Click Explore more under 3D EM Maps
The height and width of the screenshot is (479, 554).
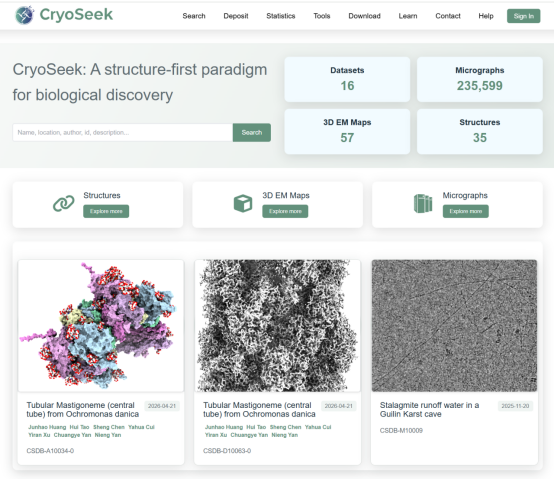[285, 211]
